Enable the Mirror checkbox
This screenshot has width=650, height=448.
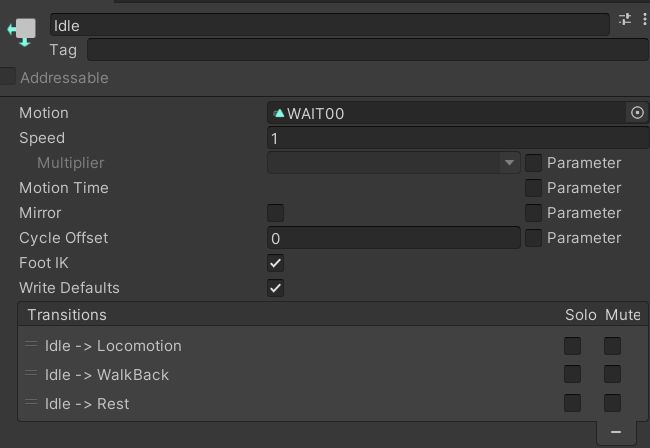coord(276,213)
